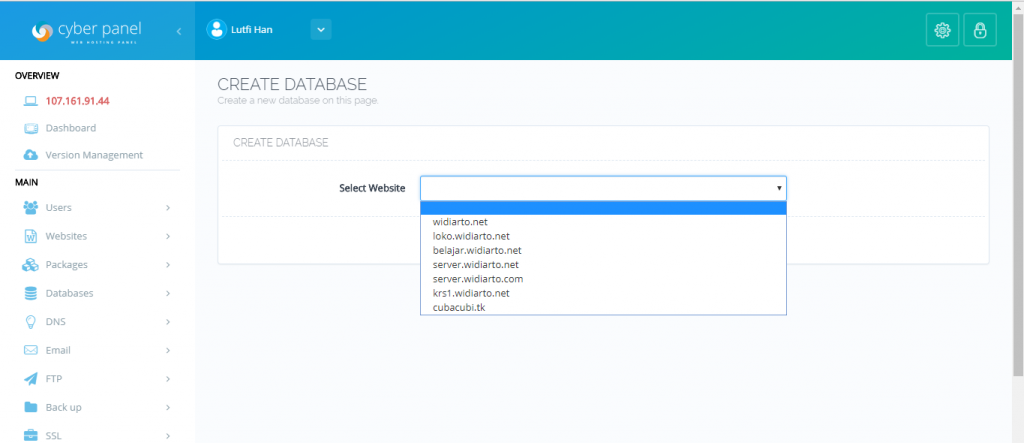Viewport: 1024px width, 443px height.
Task: Click the lock icon in header
Action: 980,30
